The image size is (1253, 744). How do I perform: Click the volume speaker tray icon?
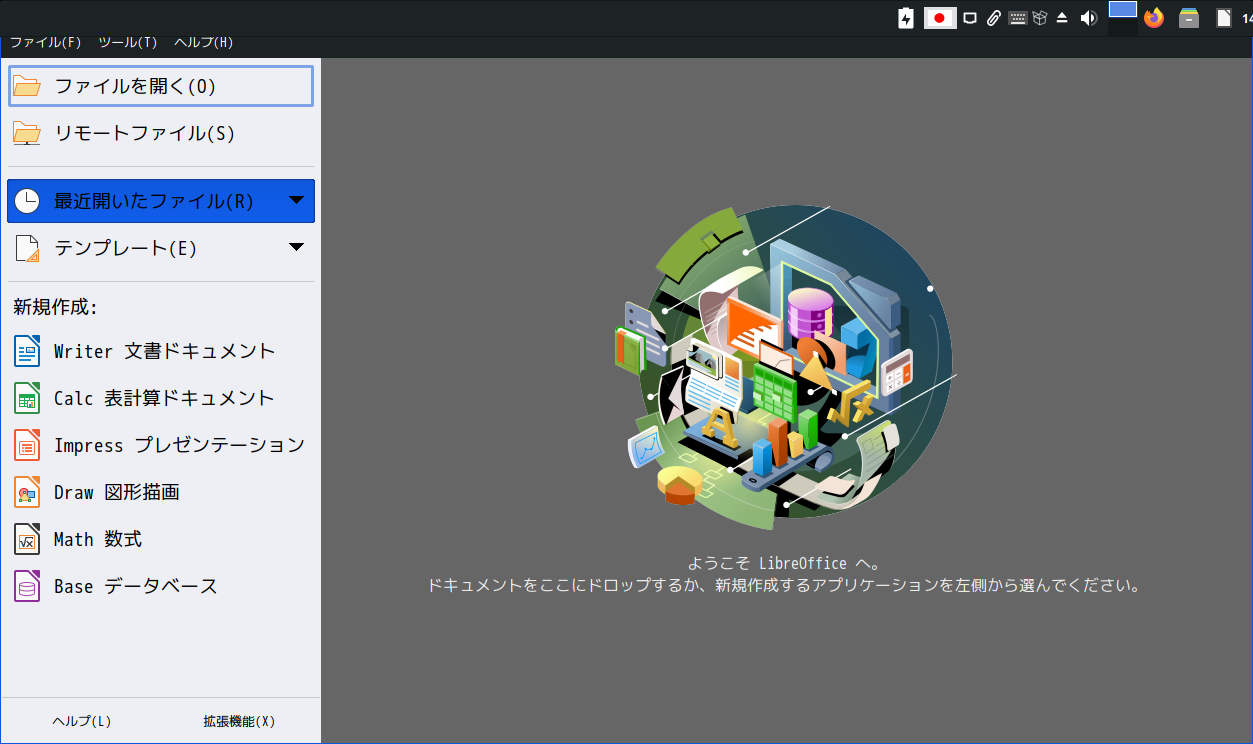1089,18
